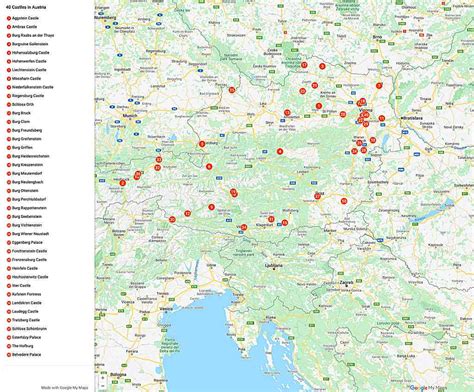Click the list icon for Riegersburg Castle

point(9,96)
